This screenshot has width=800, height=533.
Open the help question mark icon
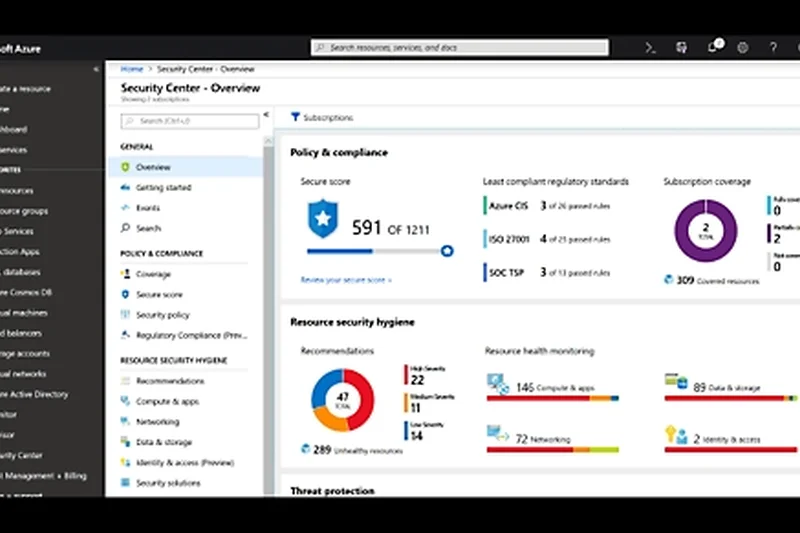[773, 48]
